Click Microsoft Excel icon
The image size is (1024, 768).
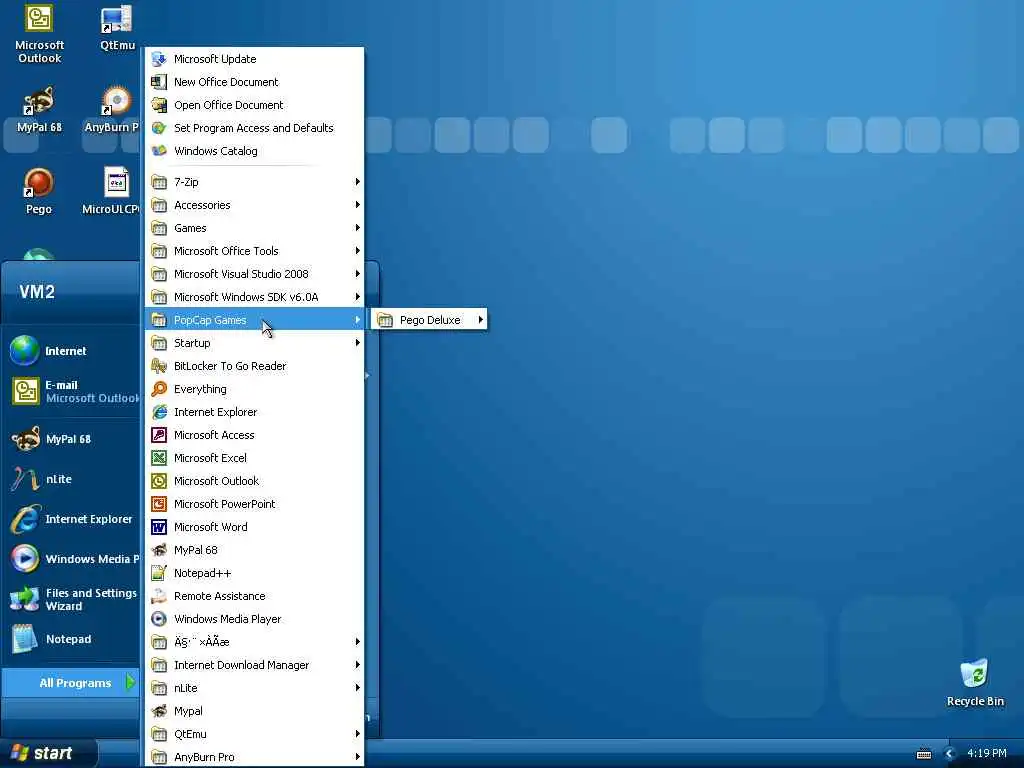pos(159,458)
